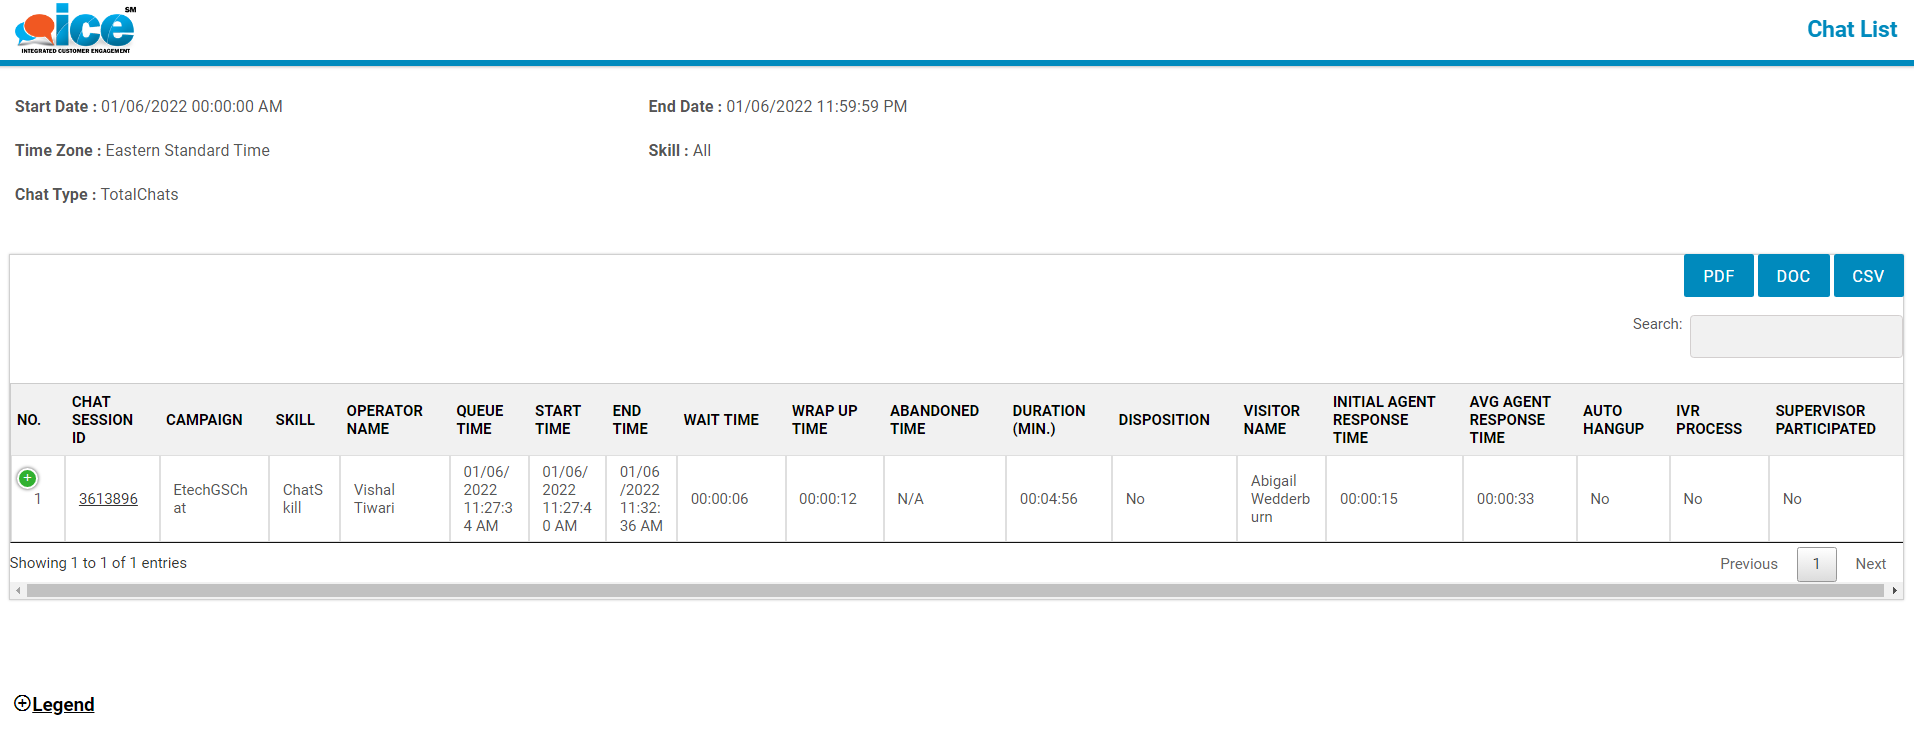Screen dimensions: 1914x739
Task: Sort by Operator Name column header
Action: pos(384,420)
